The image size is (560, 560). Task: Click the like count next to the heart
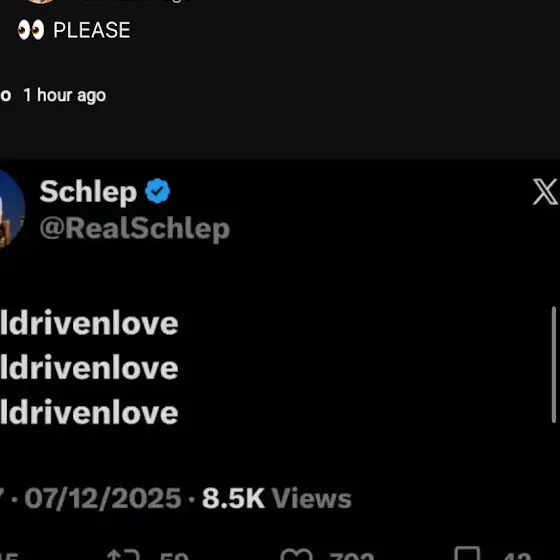tap(351, 556)
